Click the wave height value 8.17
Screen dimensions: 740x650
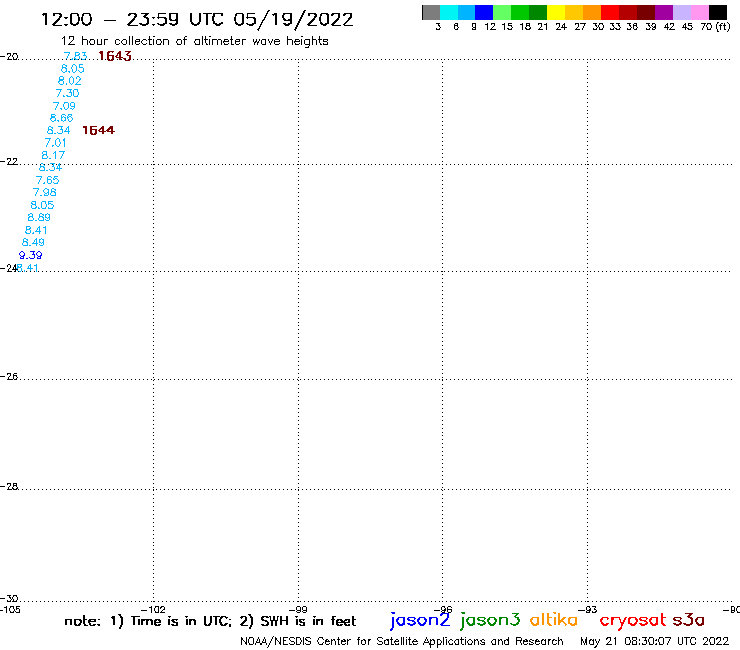53,155
